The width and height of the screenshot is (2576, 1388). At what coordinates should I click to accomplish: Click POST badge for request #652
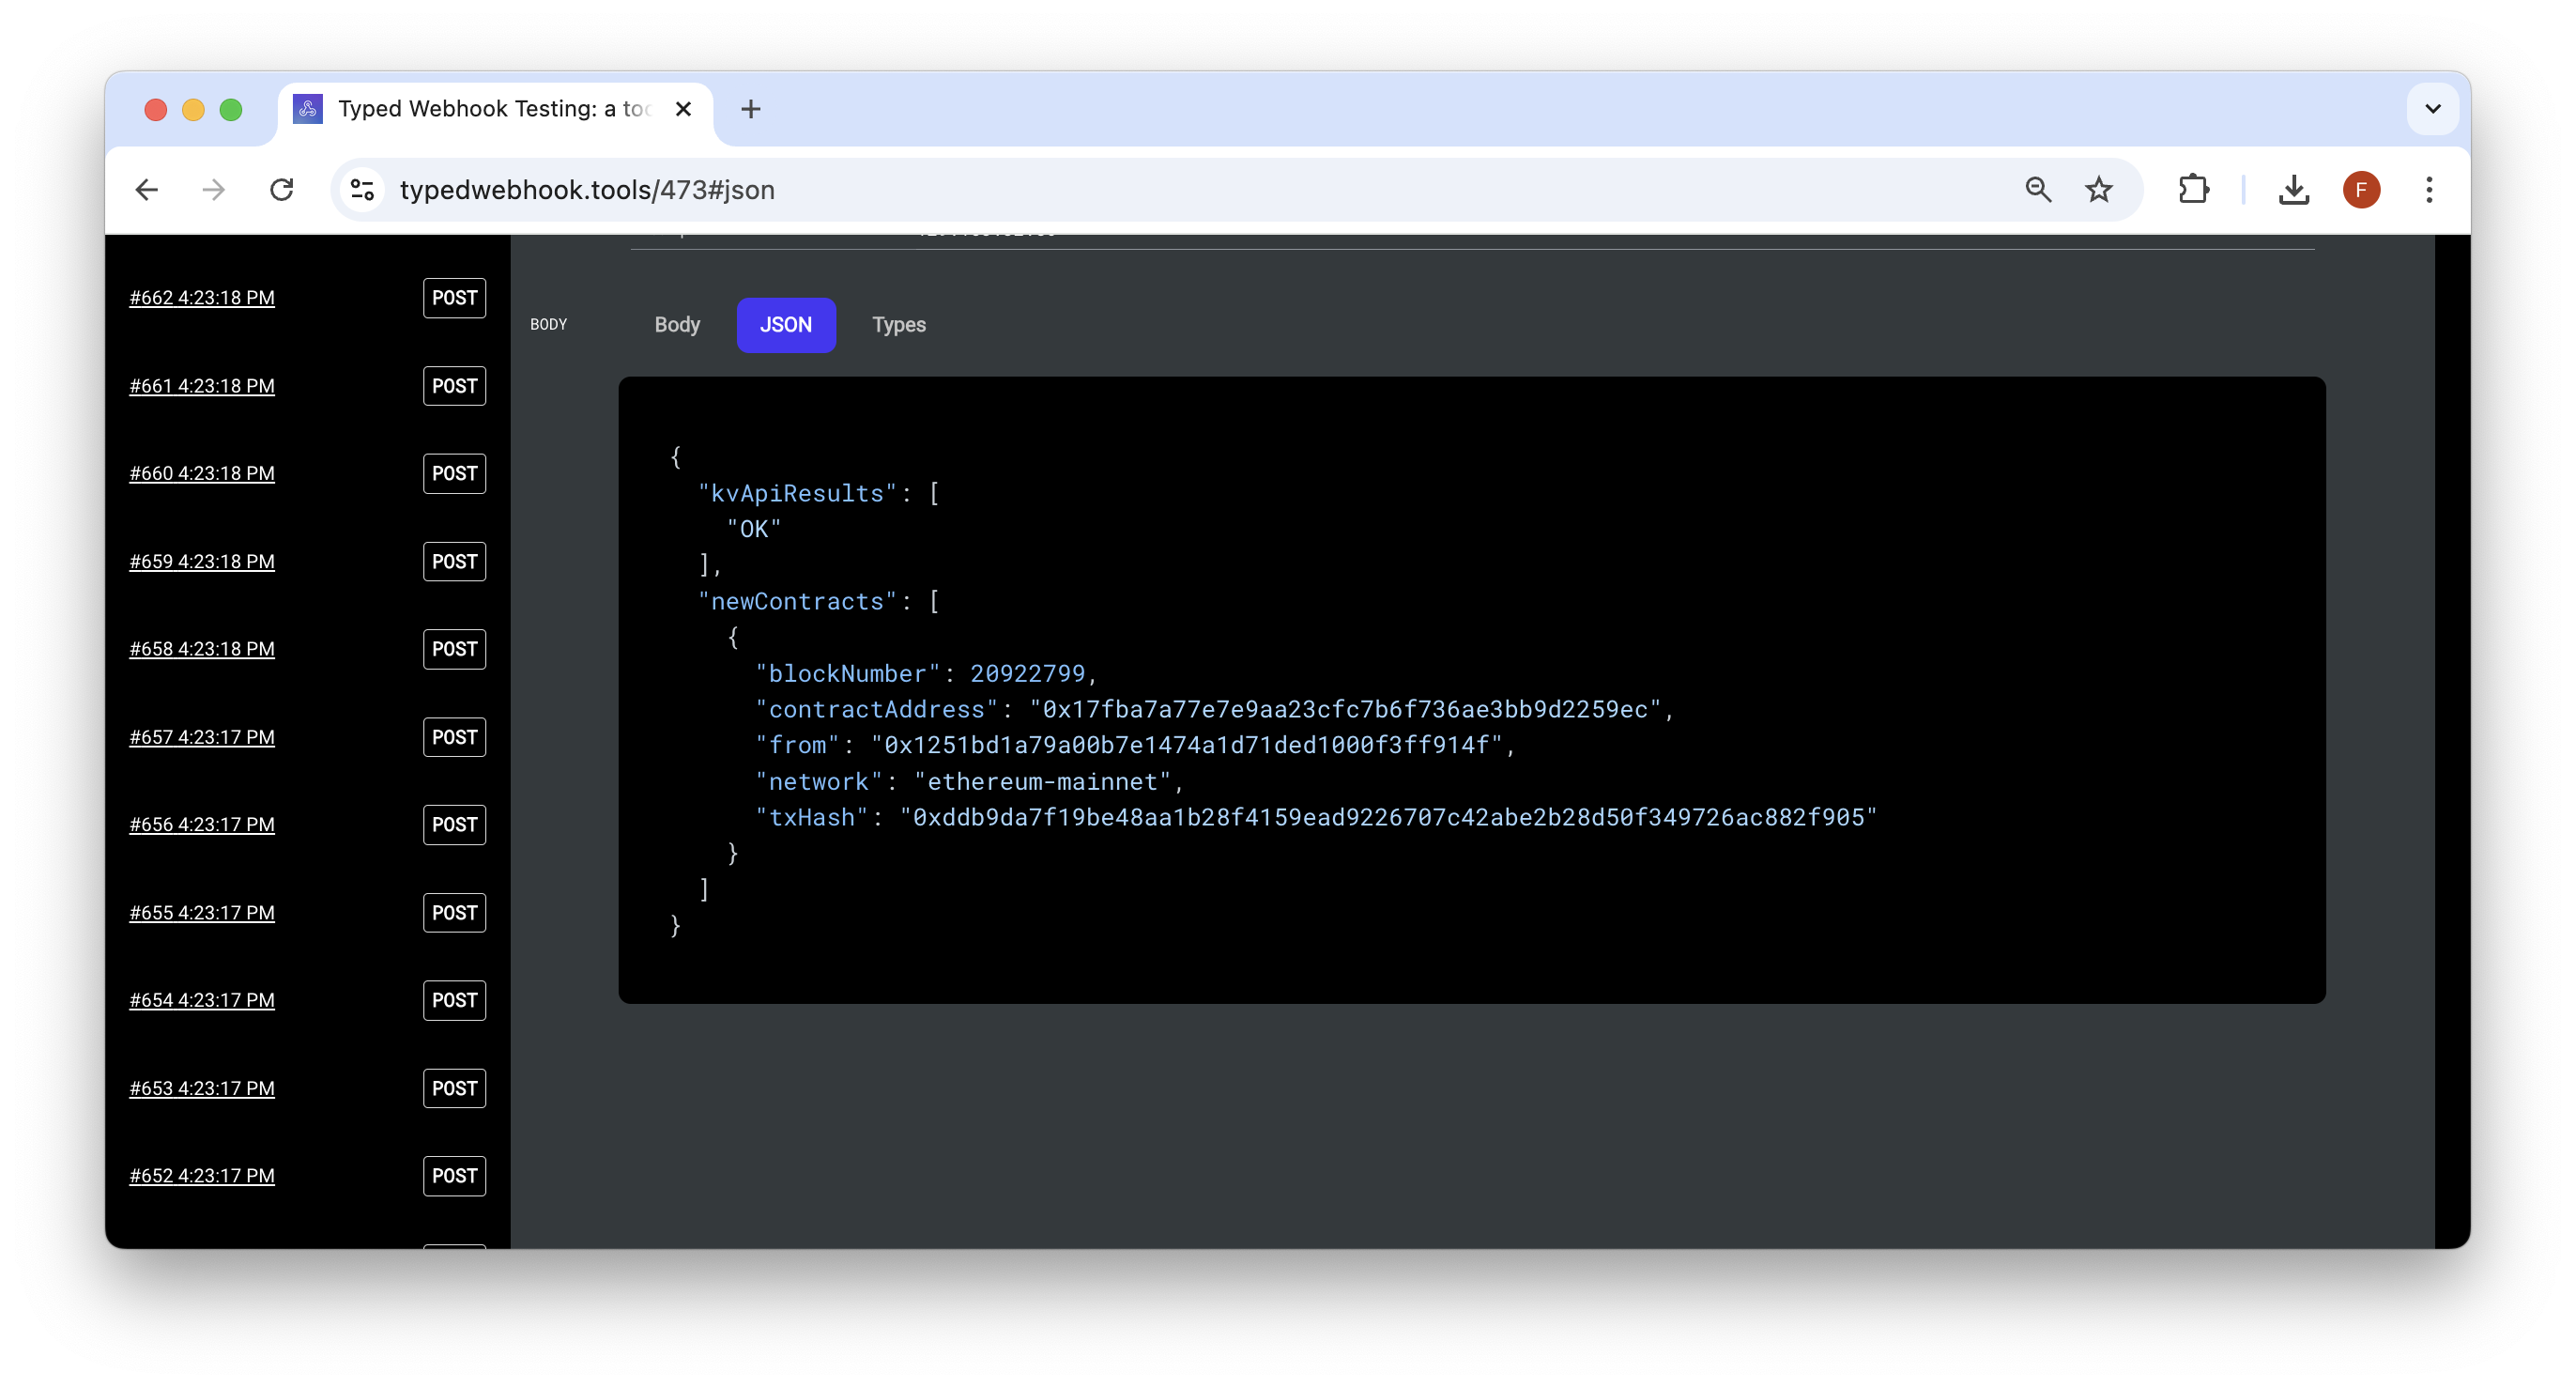[454, 1176]
